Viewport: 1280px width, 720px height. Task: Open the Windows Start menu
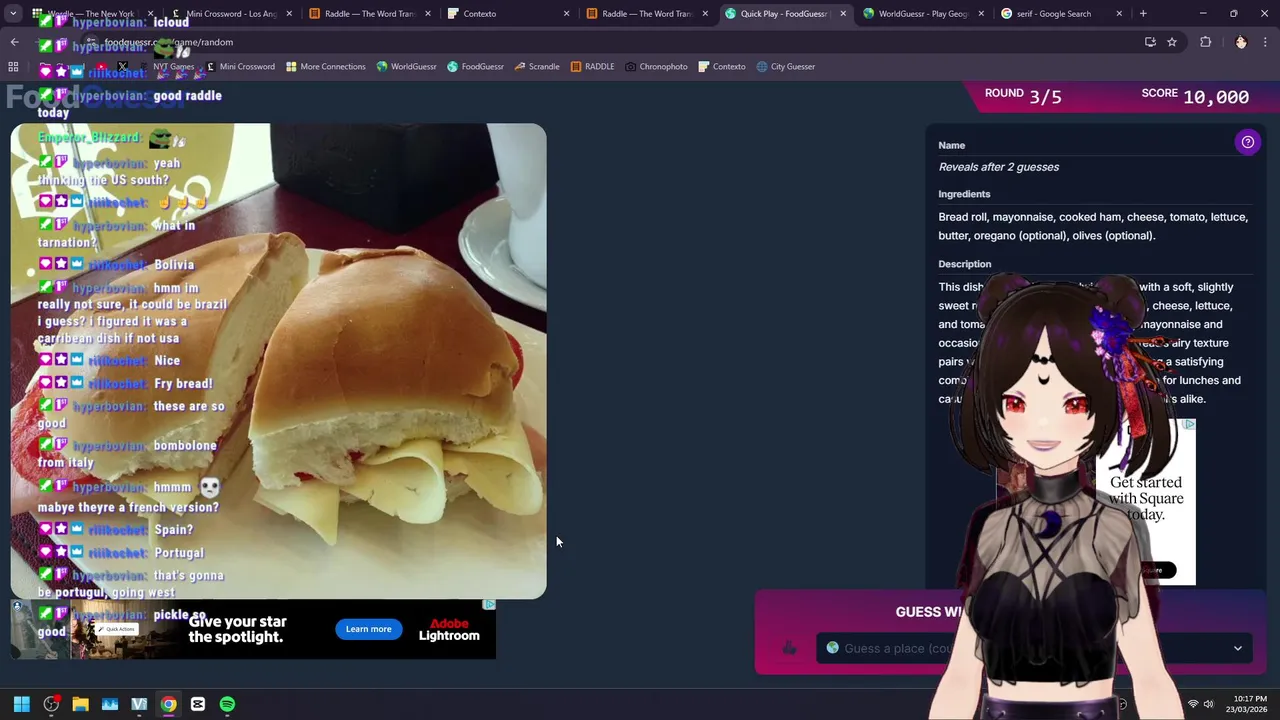pos(21,704)
